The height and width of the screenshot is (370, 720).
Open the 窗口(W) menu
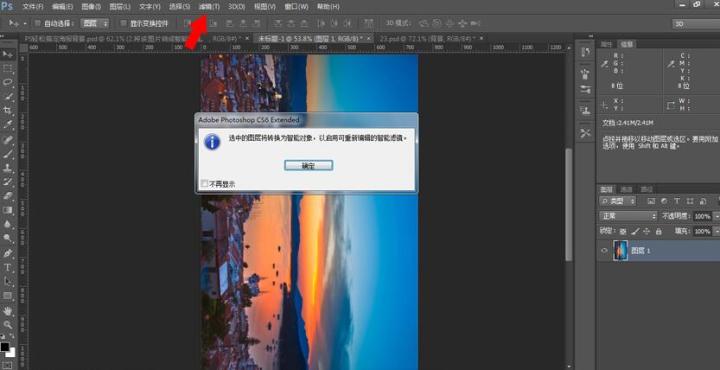[296, 7]
